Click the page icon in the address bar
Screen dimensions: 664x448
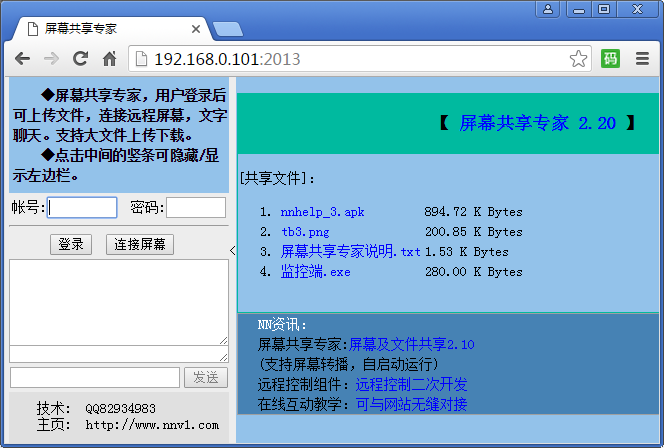tap(141, 59)
